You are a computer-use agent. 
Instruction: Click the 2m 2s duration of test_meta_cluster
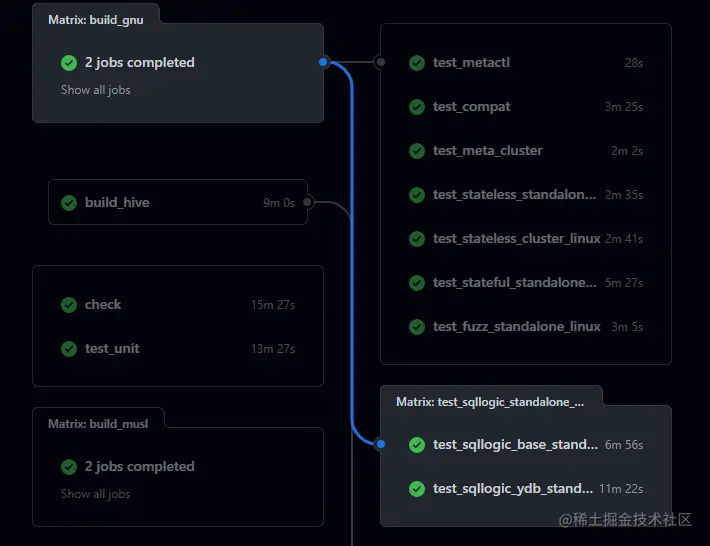[627, 151]
